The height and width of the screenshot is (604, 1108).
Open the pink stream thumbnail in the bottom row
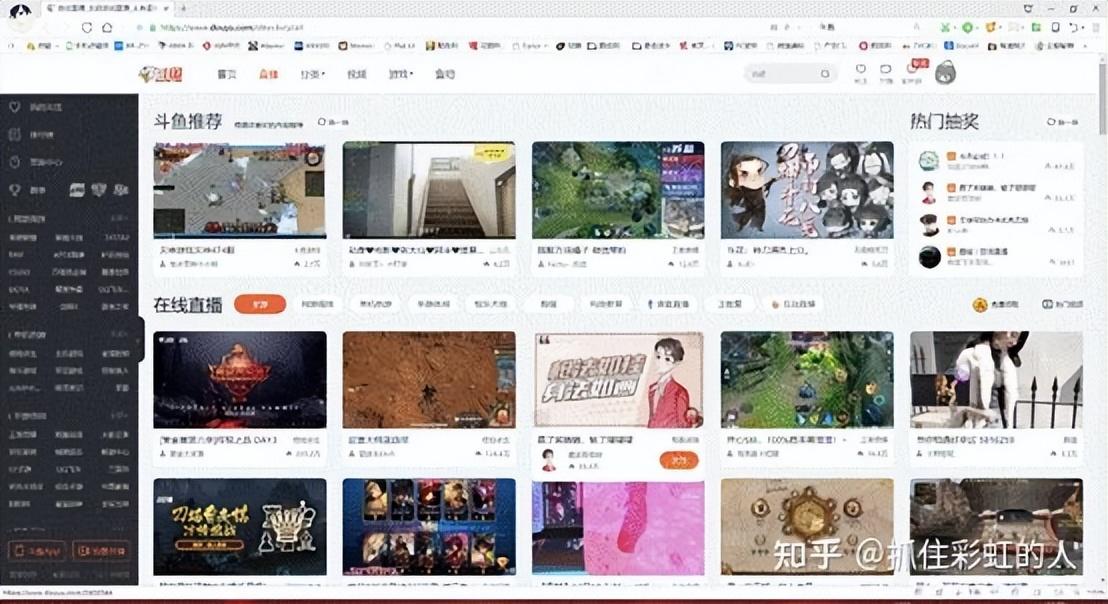(x=618, y=527)
